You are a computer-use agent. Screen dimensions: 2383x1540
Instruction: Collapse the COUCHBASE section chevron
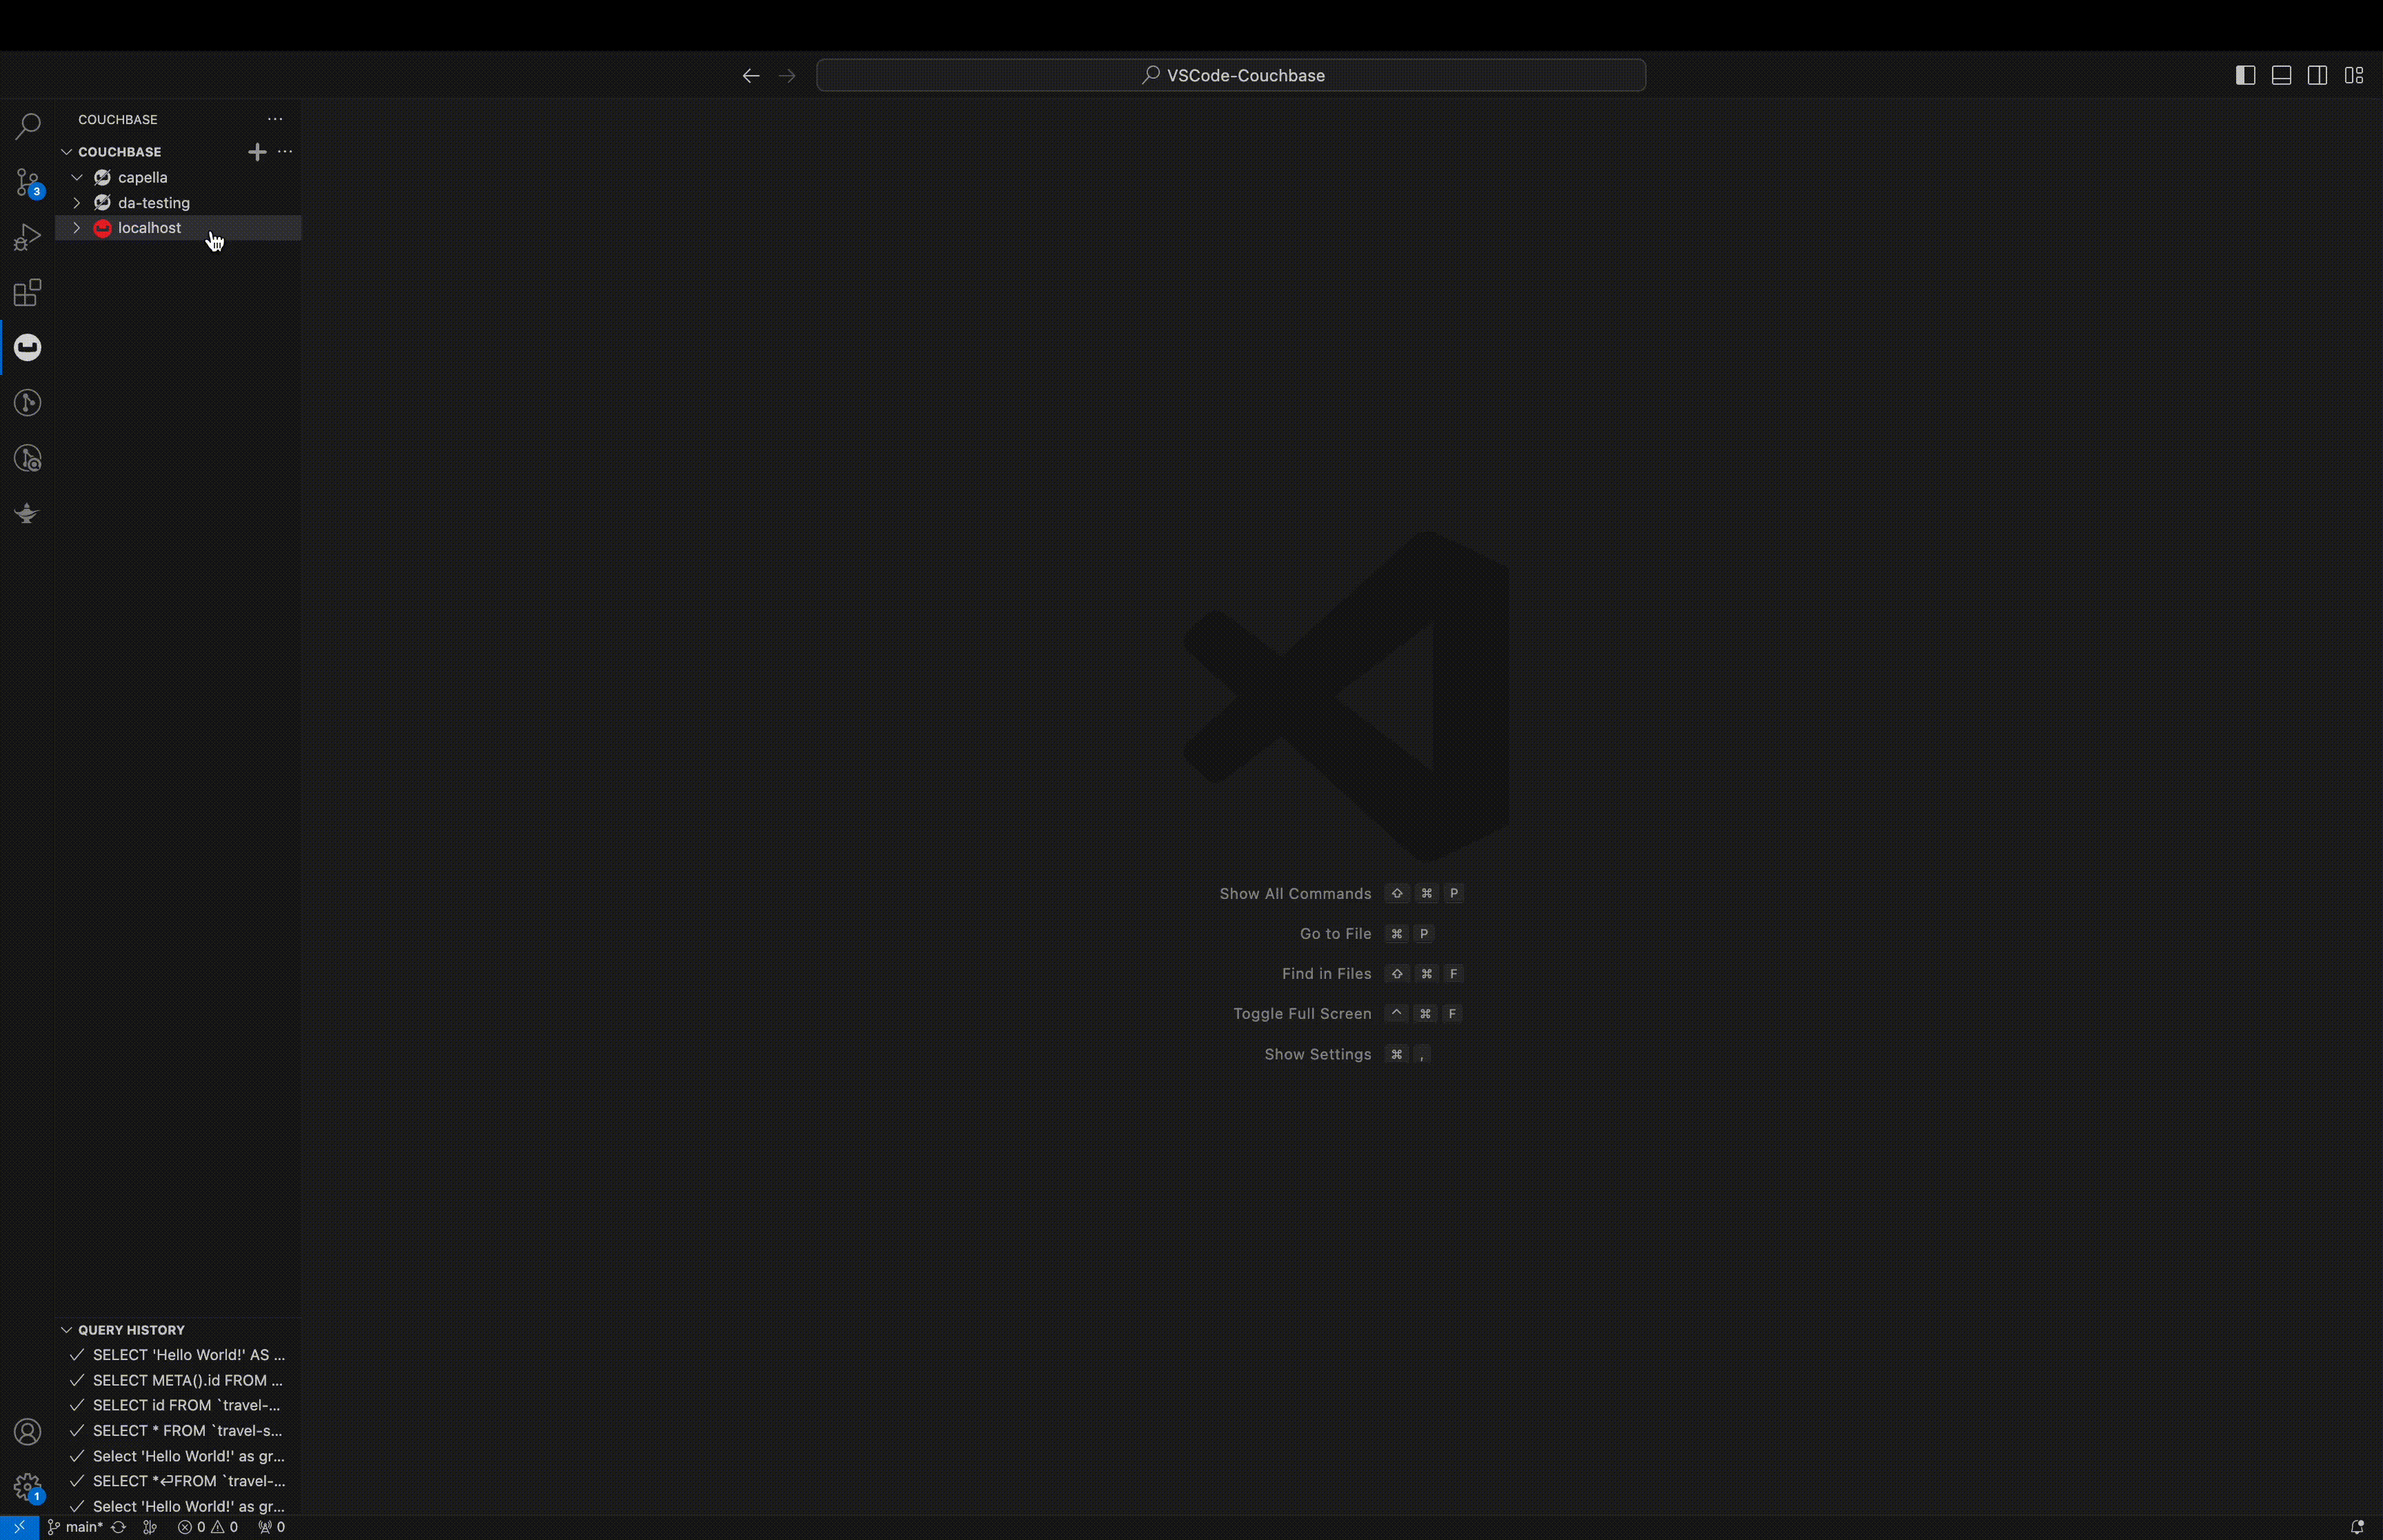(66, 152)
